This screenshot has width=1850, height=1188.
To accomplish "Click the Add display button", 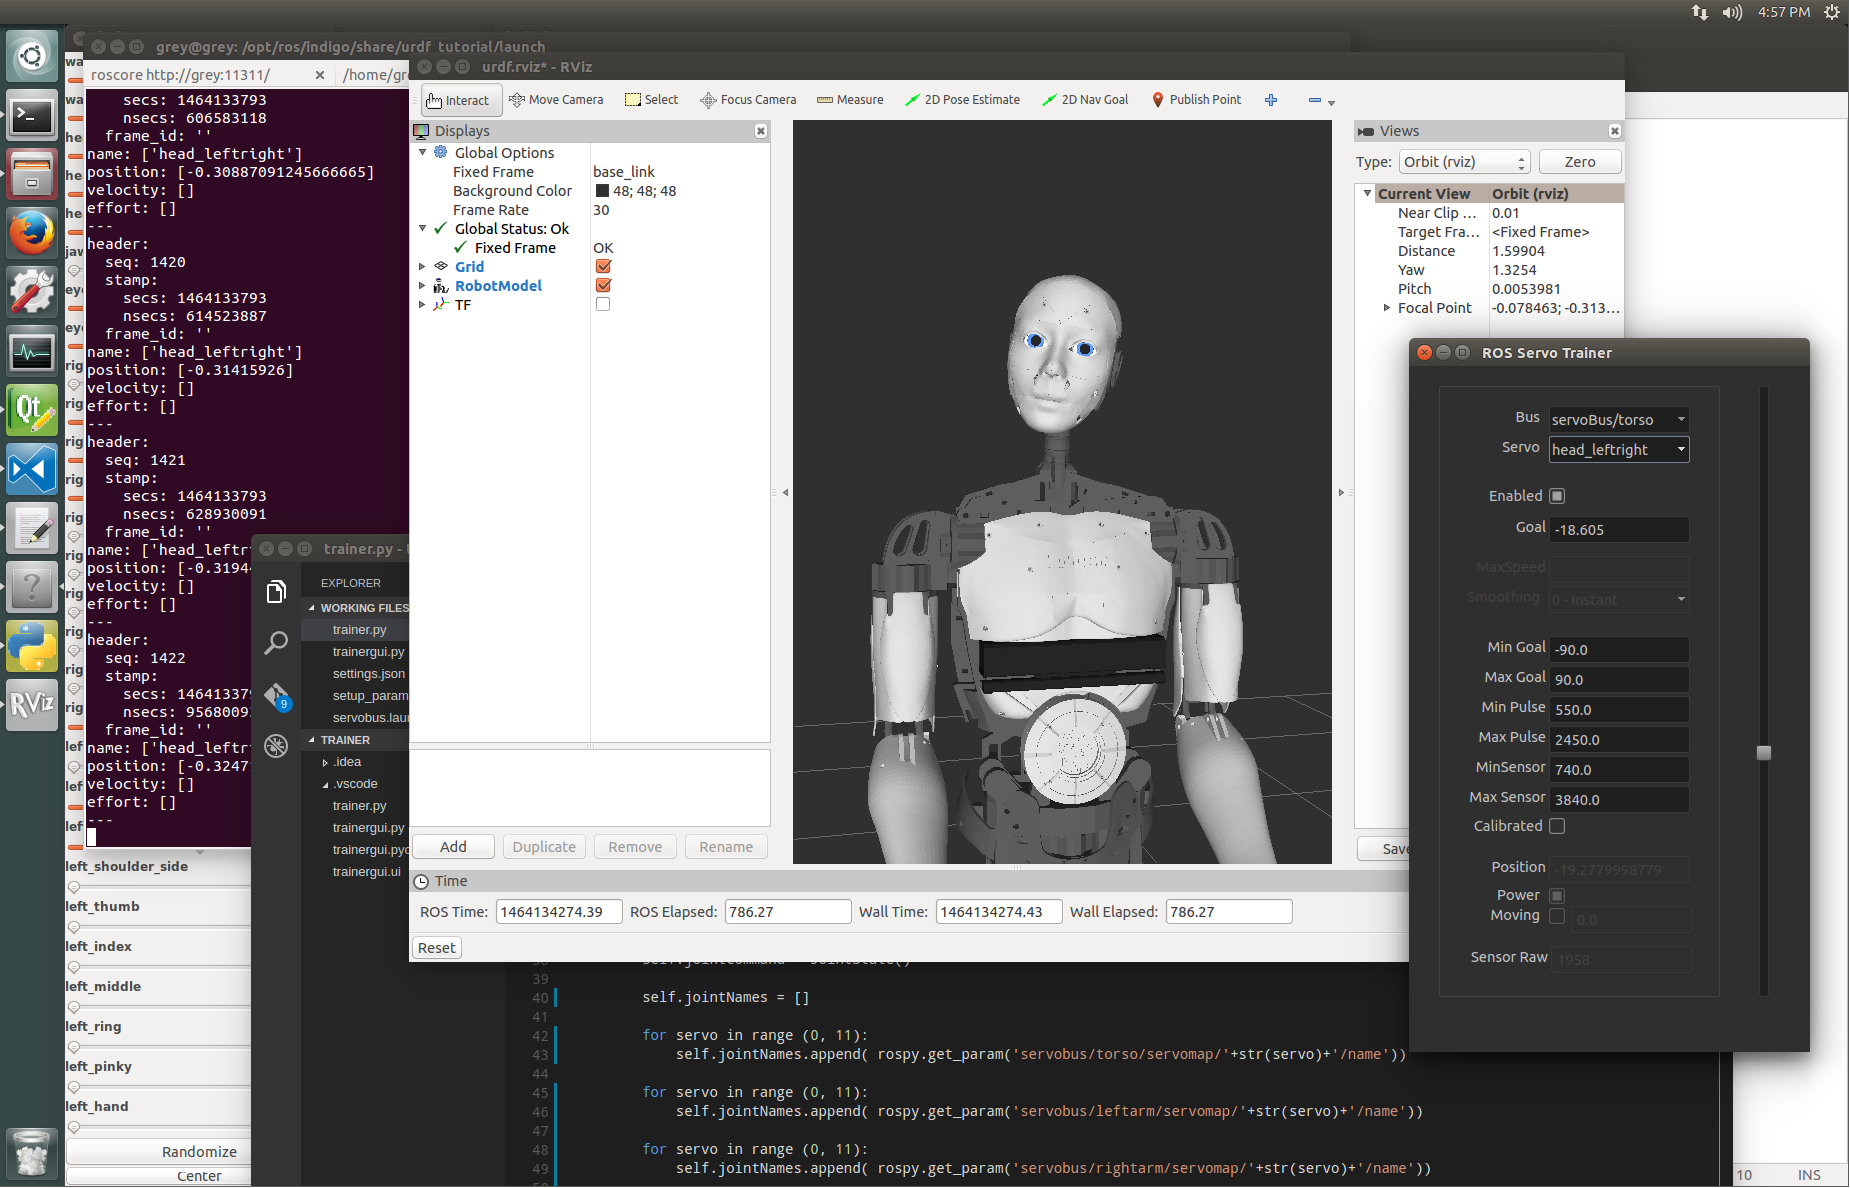I will click(453, 847).
